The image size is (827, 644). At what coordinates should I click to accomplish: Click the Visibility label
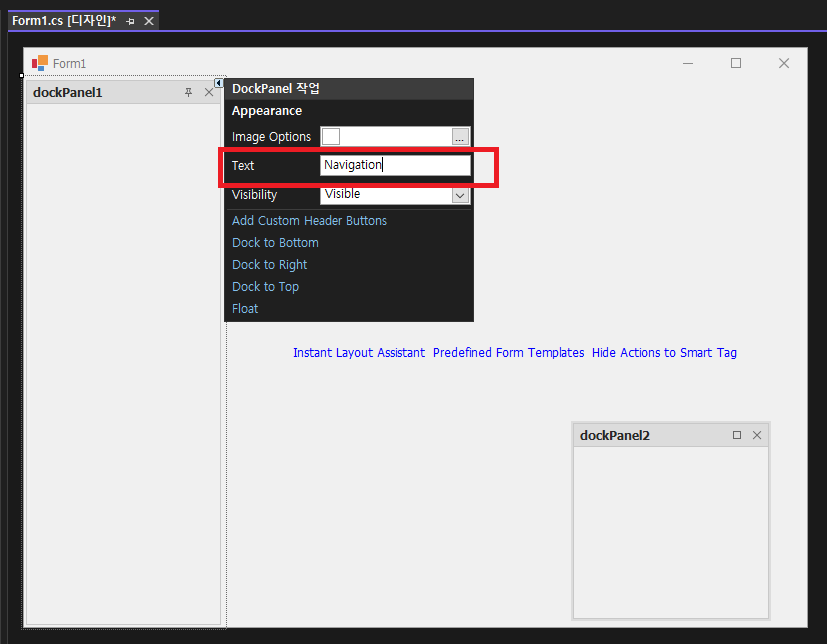(254, 195)
